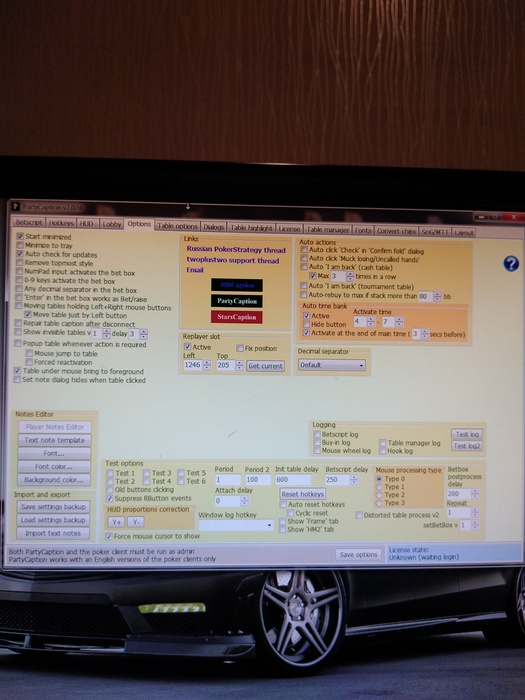Click the Reset hotkeys button
The image size is (525, 700).
(x=303, y=494)
